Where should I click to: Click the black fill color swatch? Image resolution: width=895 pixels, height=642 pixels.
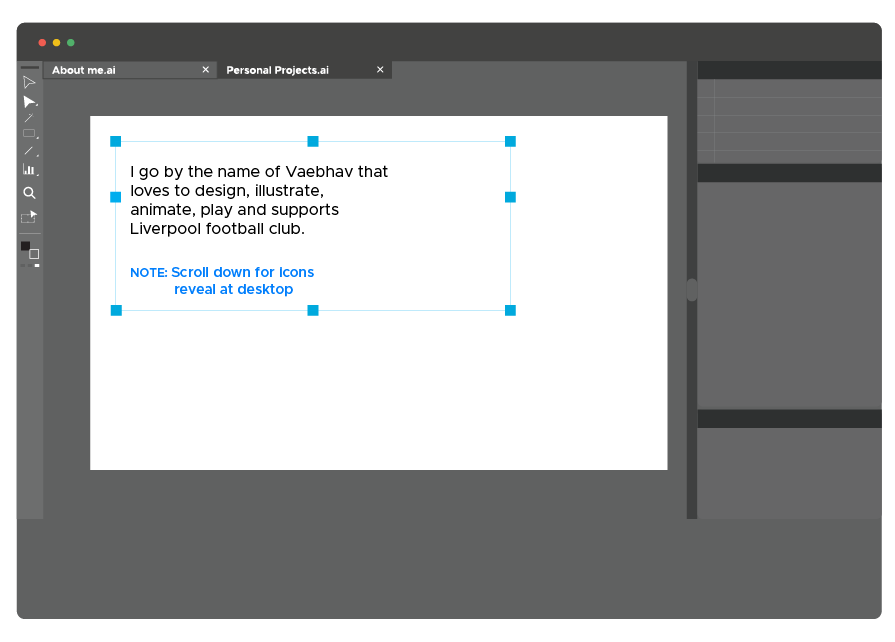click(25, 246)
